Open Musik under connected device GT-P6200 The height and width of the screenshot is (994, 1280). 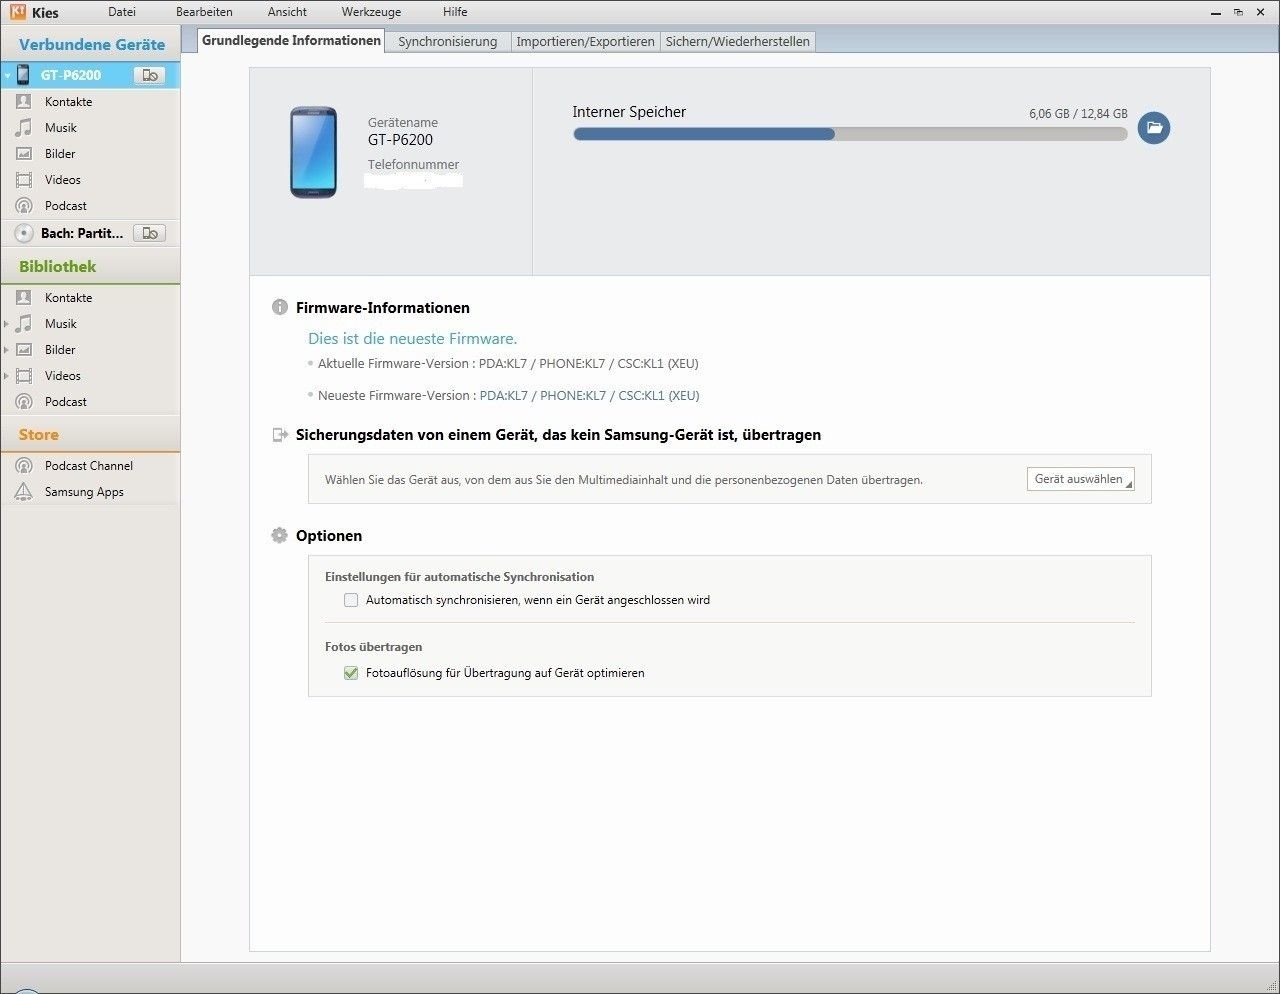tap(60, 127)
